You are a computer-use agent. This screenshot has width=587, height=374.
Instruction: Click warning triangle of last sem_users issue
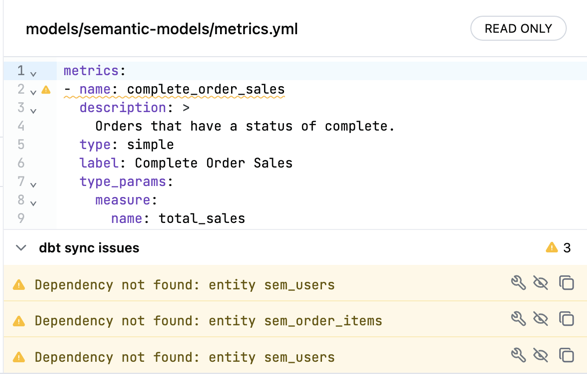click(x=19, y=357)
